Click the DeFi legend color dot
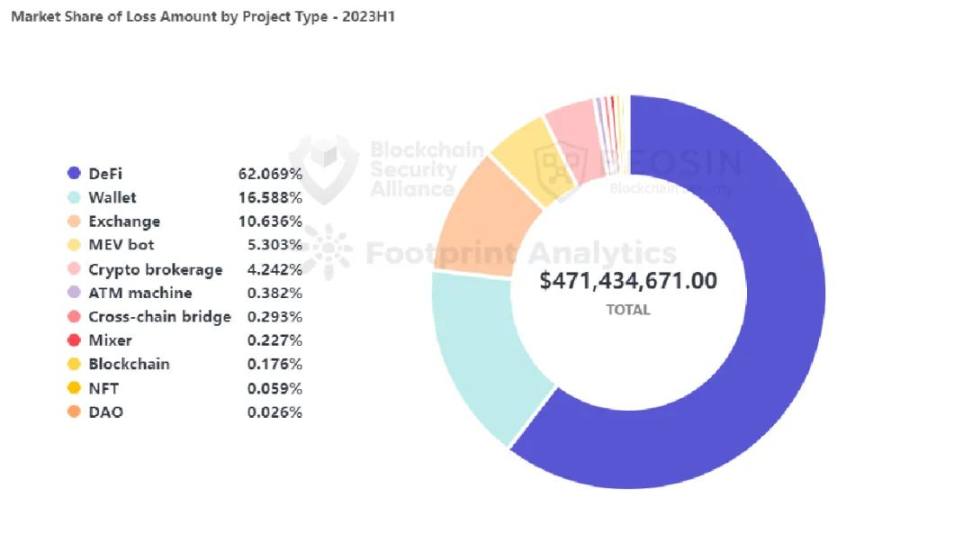 tap(73, 174)
